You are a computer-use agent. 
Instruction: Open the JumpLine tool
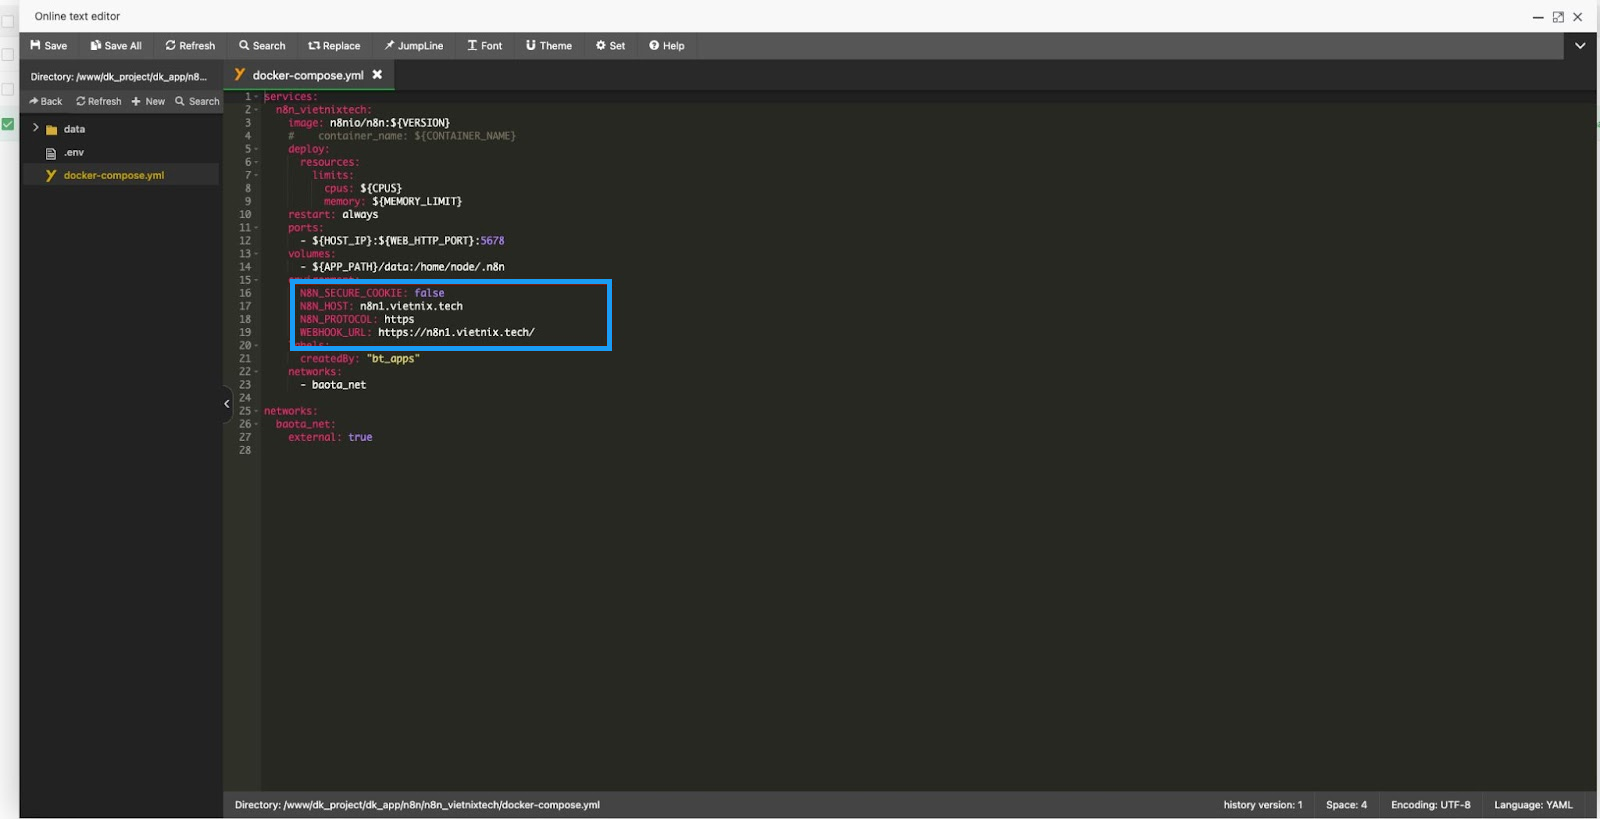point(414,46)
